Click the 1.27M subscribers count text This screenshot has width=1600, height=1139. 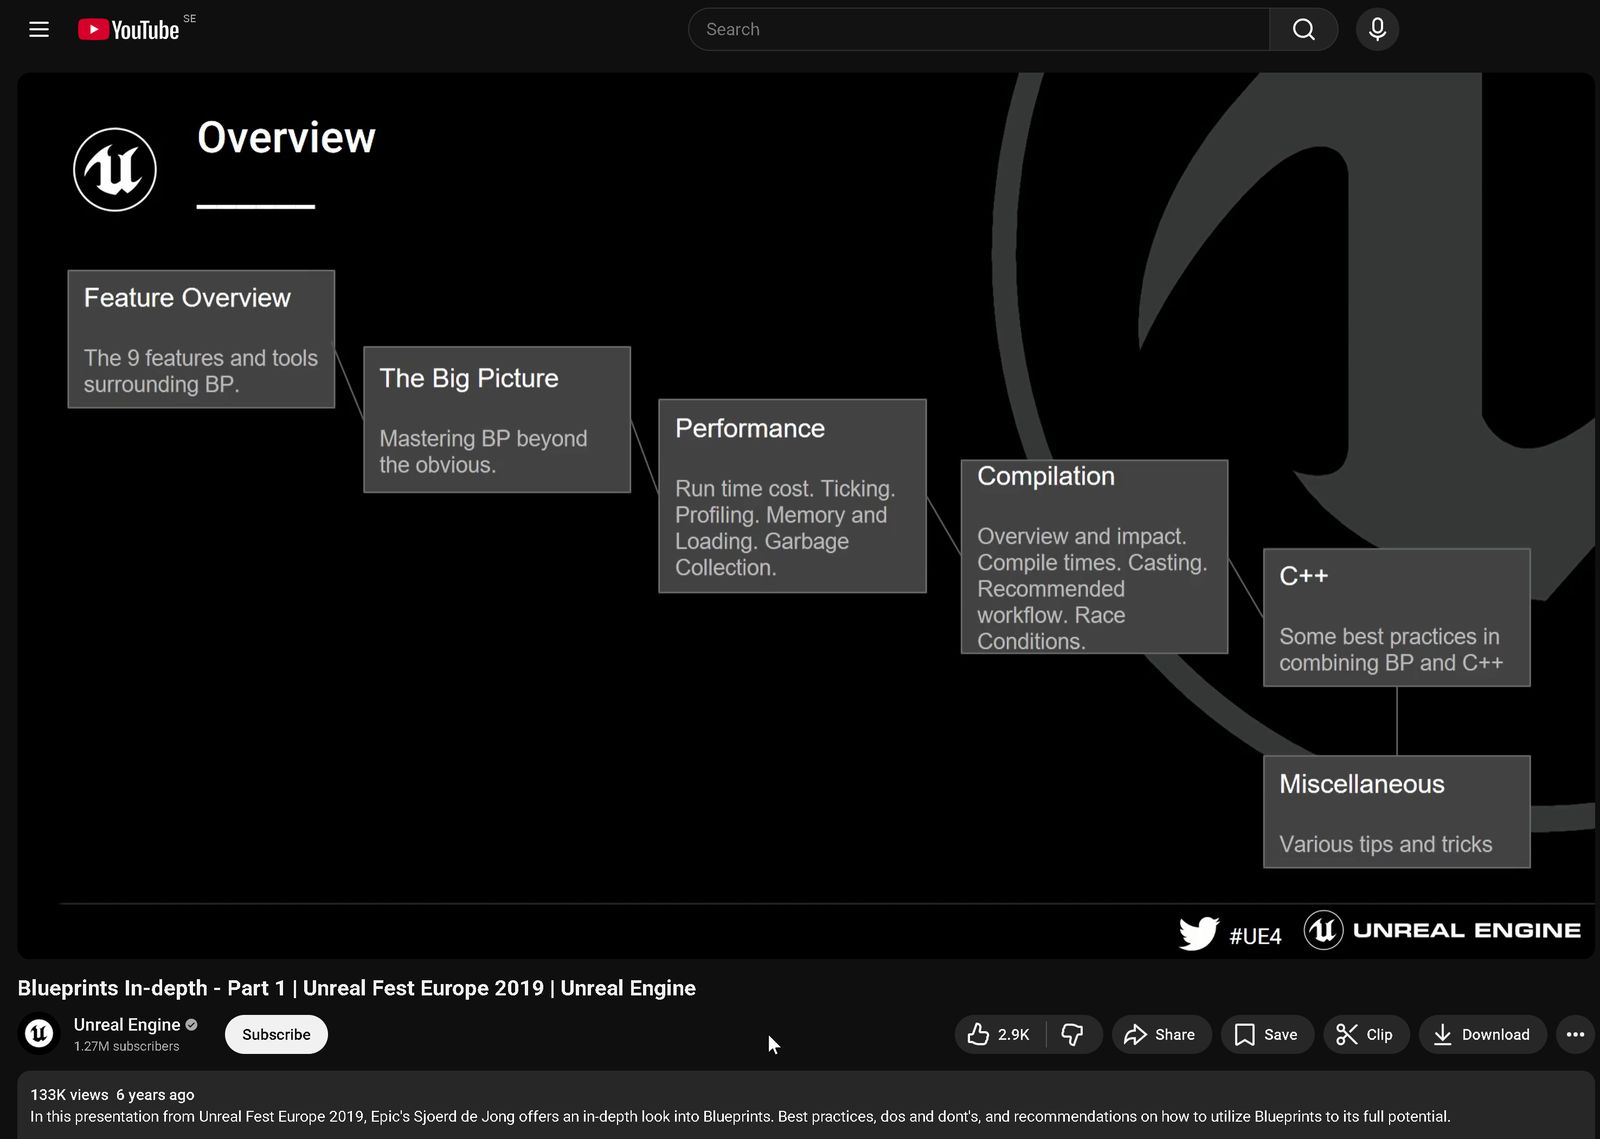coord(127,1046)
